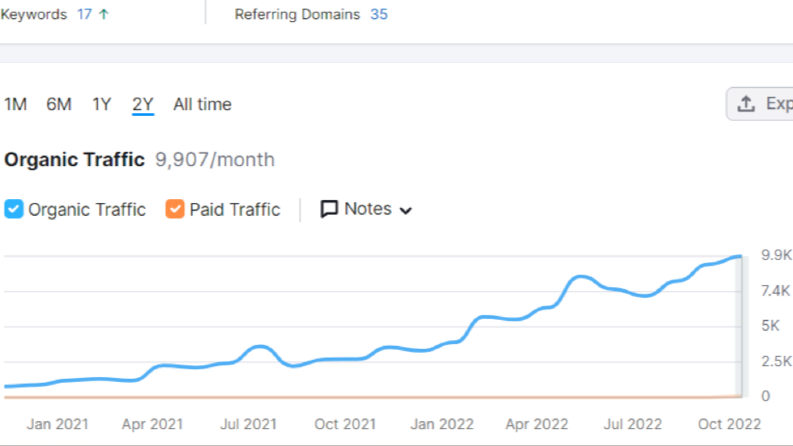Click the export upload arrow icon
Screen dimensions: 793x446
pyautogui.click(x=746, y=104)
